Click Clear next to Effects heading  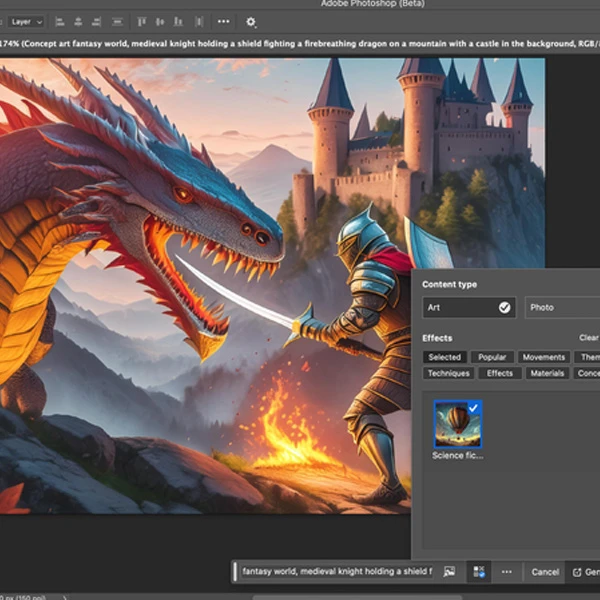(588, 338)
